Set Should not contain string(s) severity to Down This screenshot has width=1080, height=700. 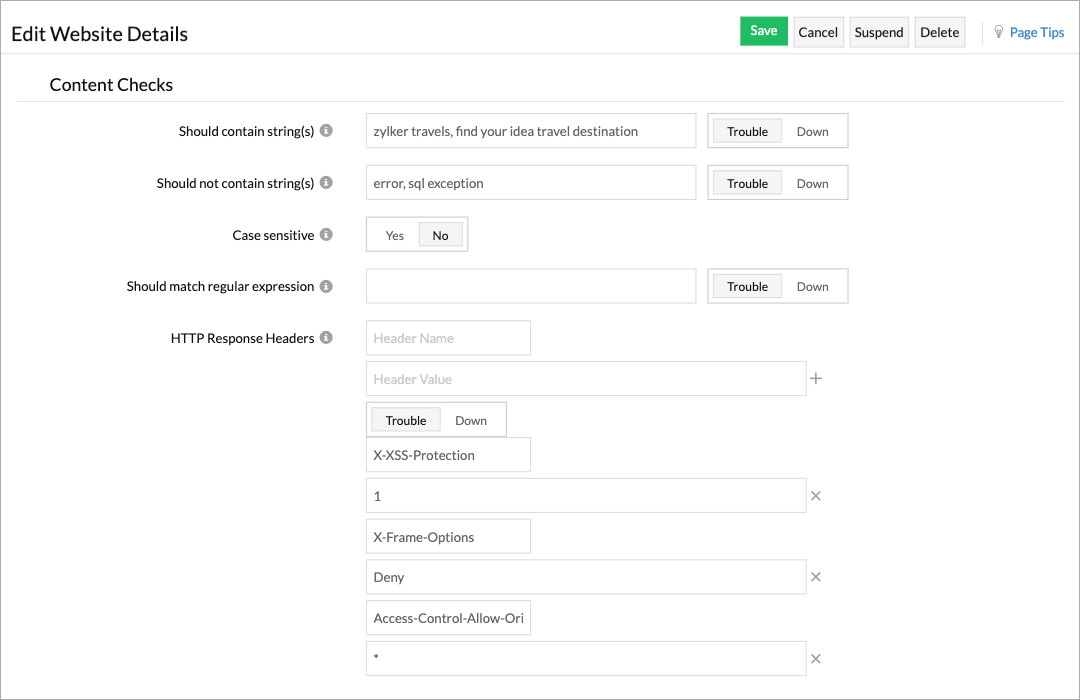click(813, 182)
